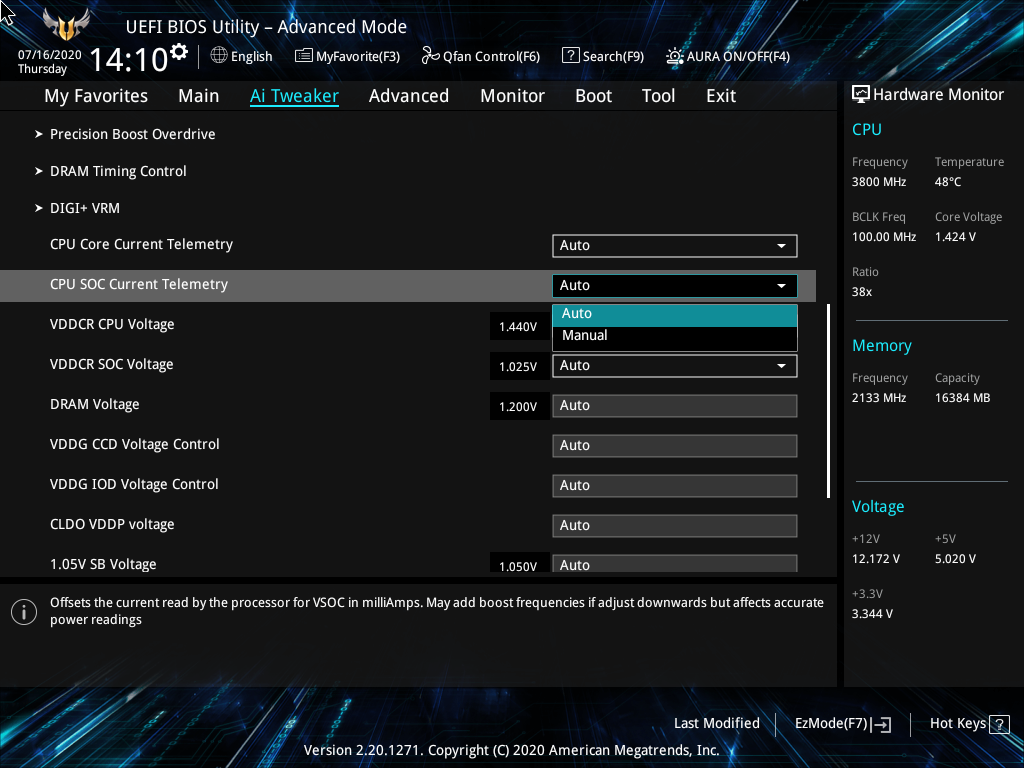Open the Exit tab
This screenshot has height=768, width=1024.
[721, 96]
